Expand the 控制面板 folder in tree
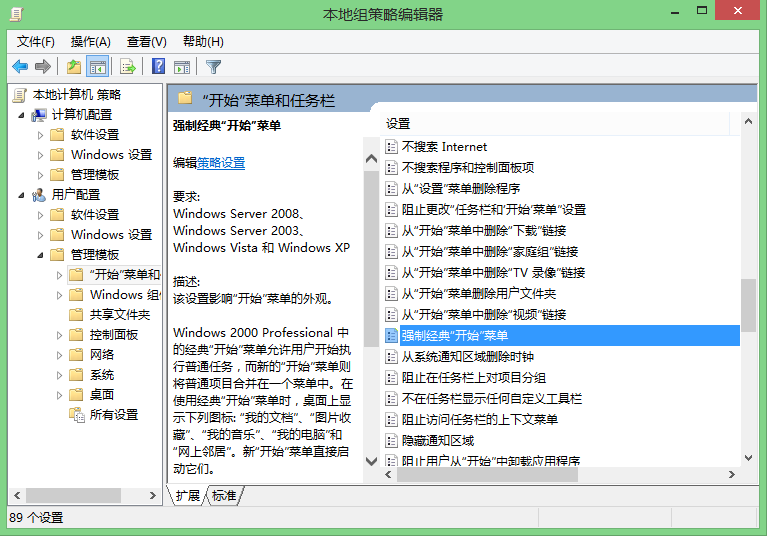 59,335
